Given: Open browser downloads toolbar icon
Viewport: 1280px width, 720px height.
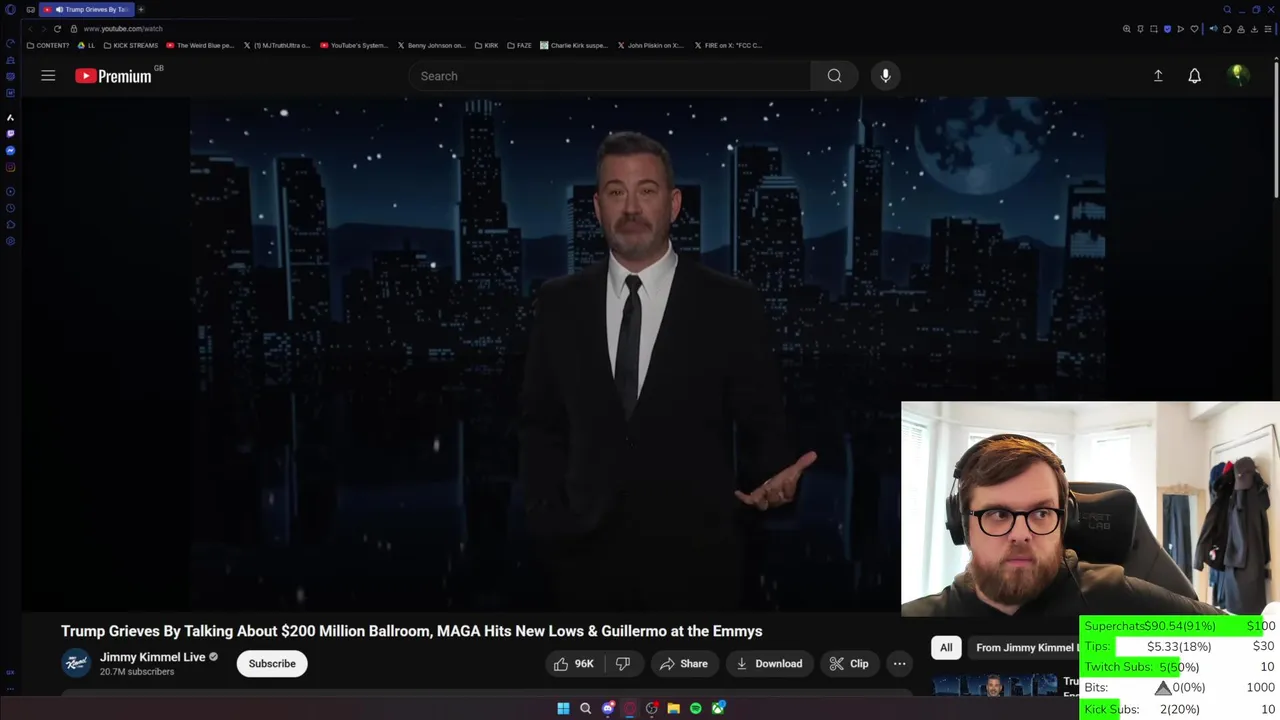Looking at the screenshot, I should click(1254, 29).
